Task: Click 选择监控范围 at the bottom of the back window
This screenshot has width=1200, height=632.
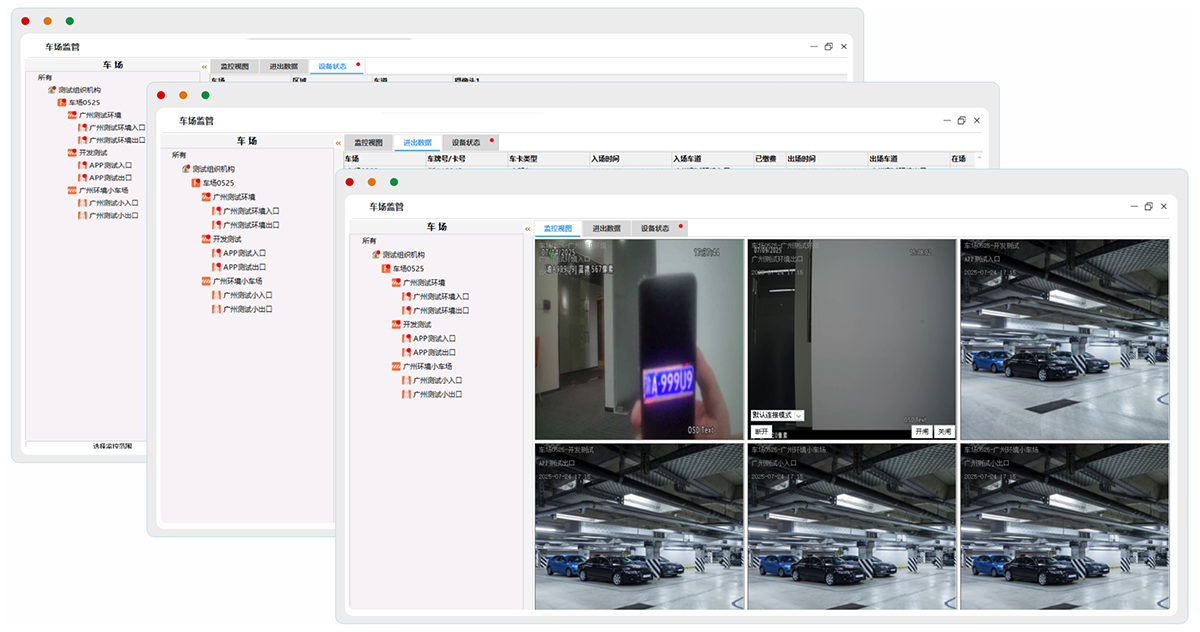Action: point(112,446)
